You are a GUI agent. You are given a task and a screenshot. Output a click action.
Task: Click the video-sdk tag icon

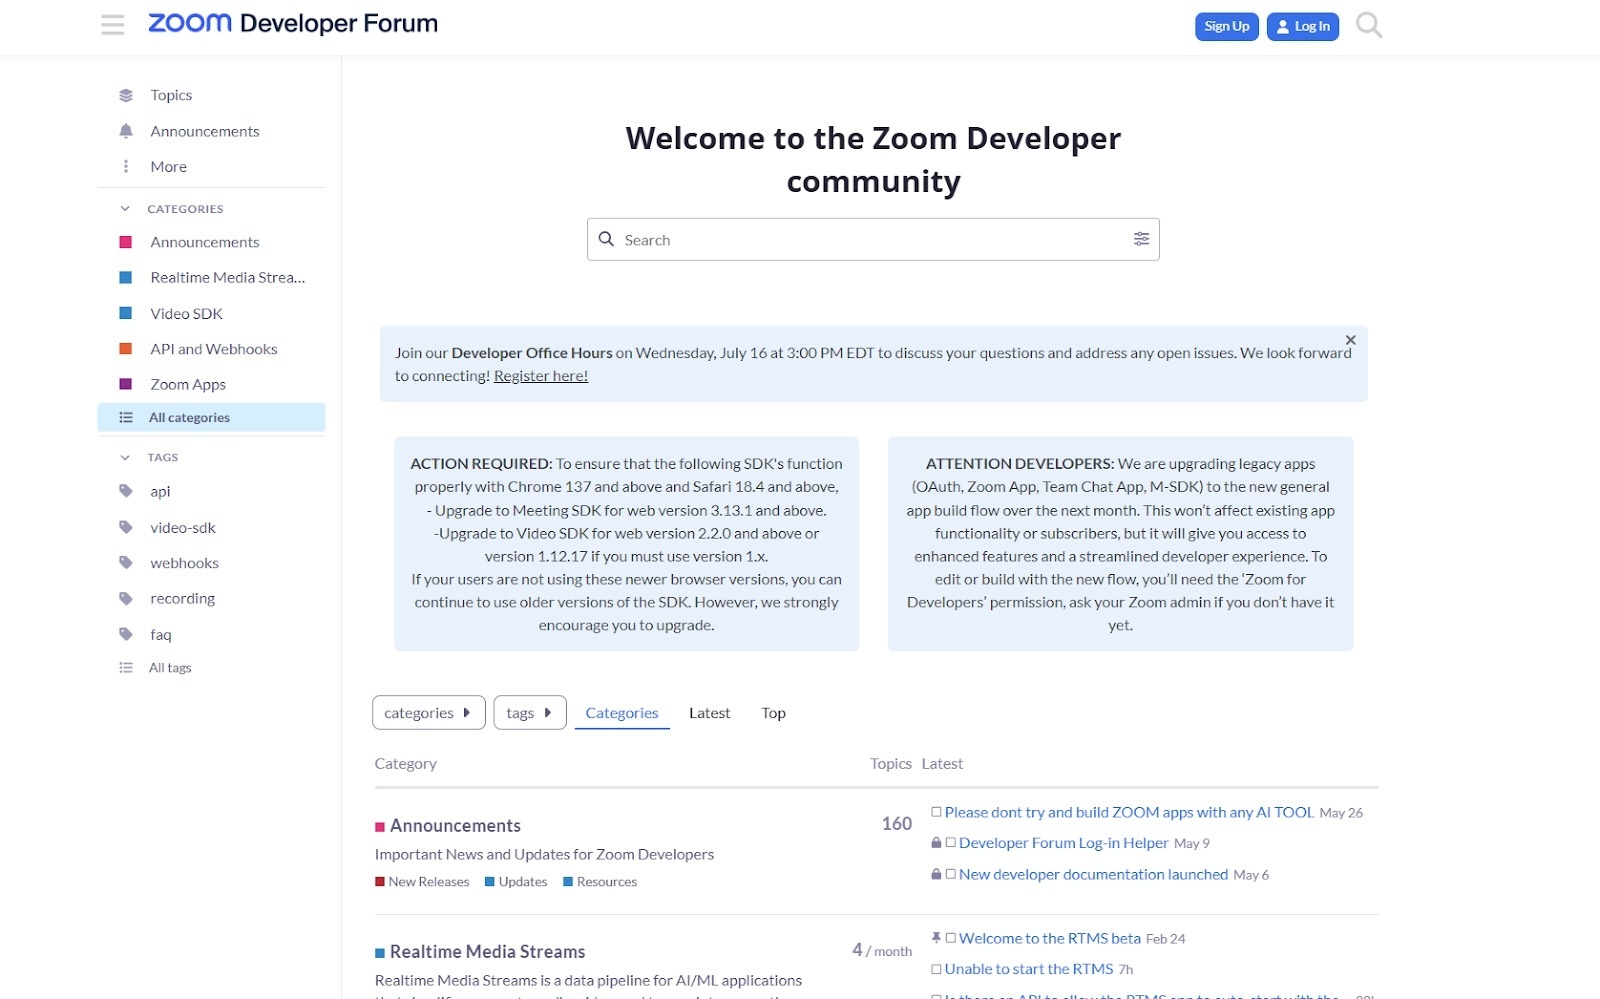pyautogui.click(x=126, y=527)
